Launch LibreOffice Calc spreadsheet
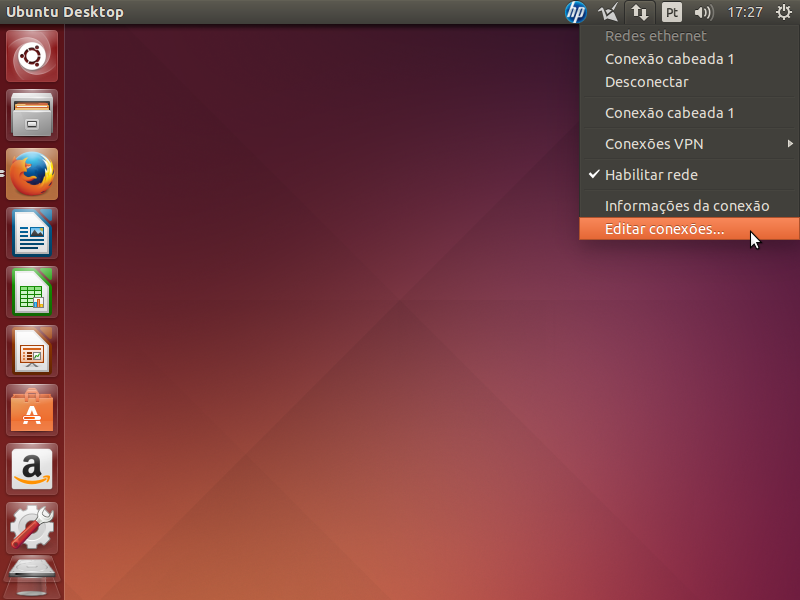Viewport: 800px width, 600px height. point(32,292)
